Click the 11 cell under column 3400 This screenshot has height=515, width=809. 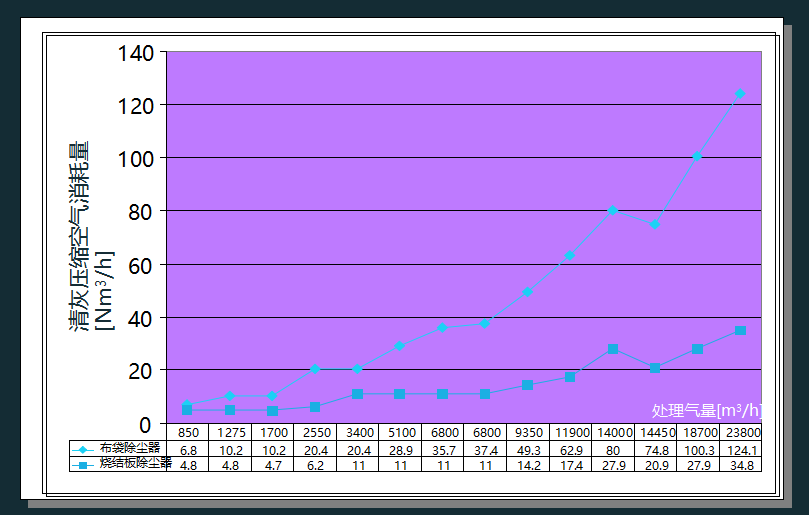point(358,465)
